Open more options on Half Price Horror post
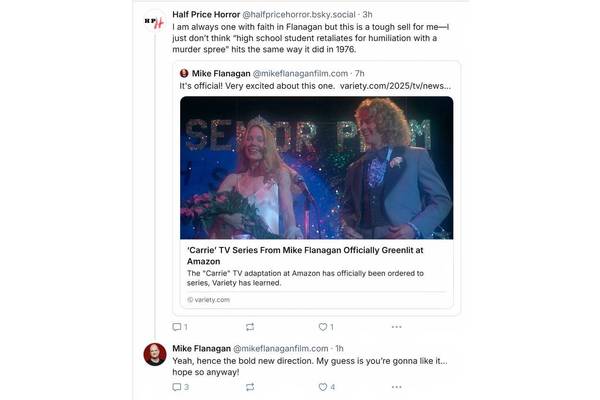Viewport: 600px width, 400px height. (x=396, y=327)
